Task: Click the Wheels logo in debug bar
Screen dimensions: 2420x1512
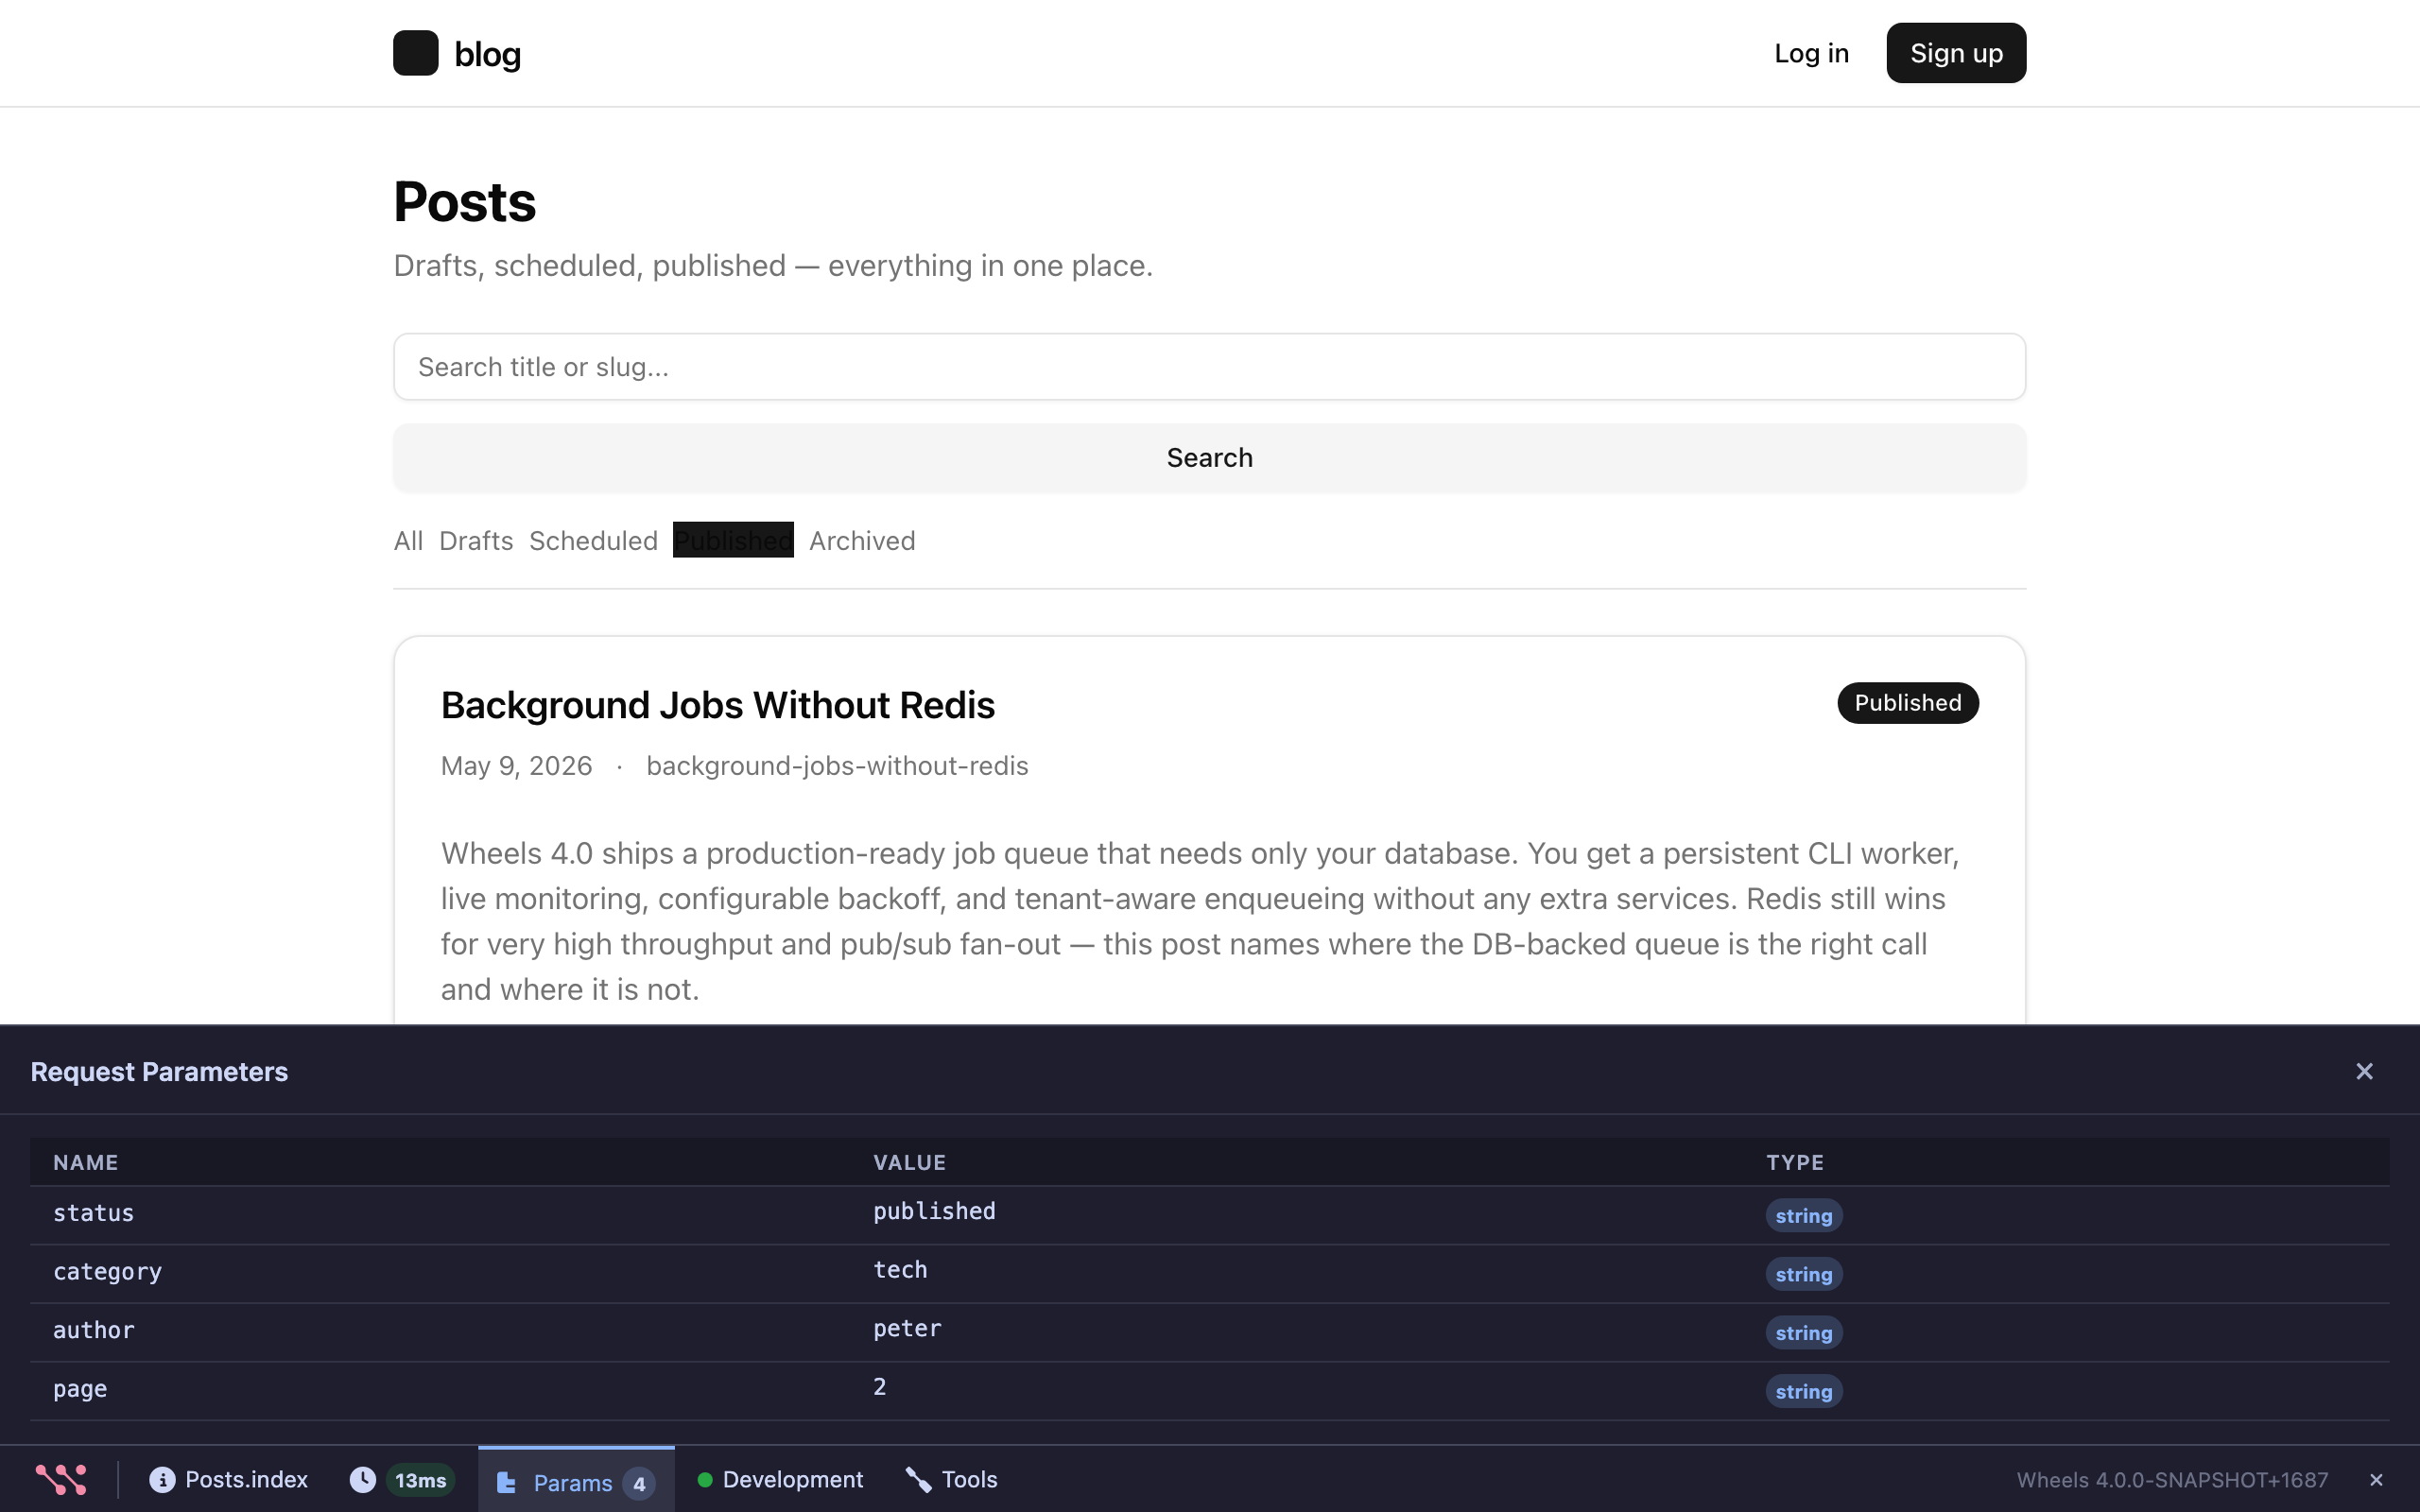Action: click(x=61, y=1479)
